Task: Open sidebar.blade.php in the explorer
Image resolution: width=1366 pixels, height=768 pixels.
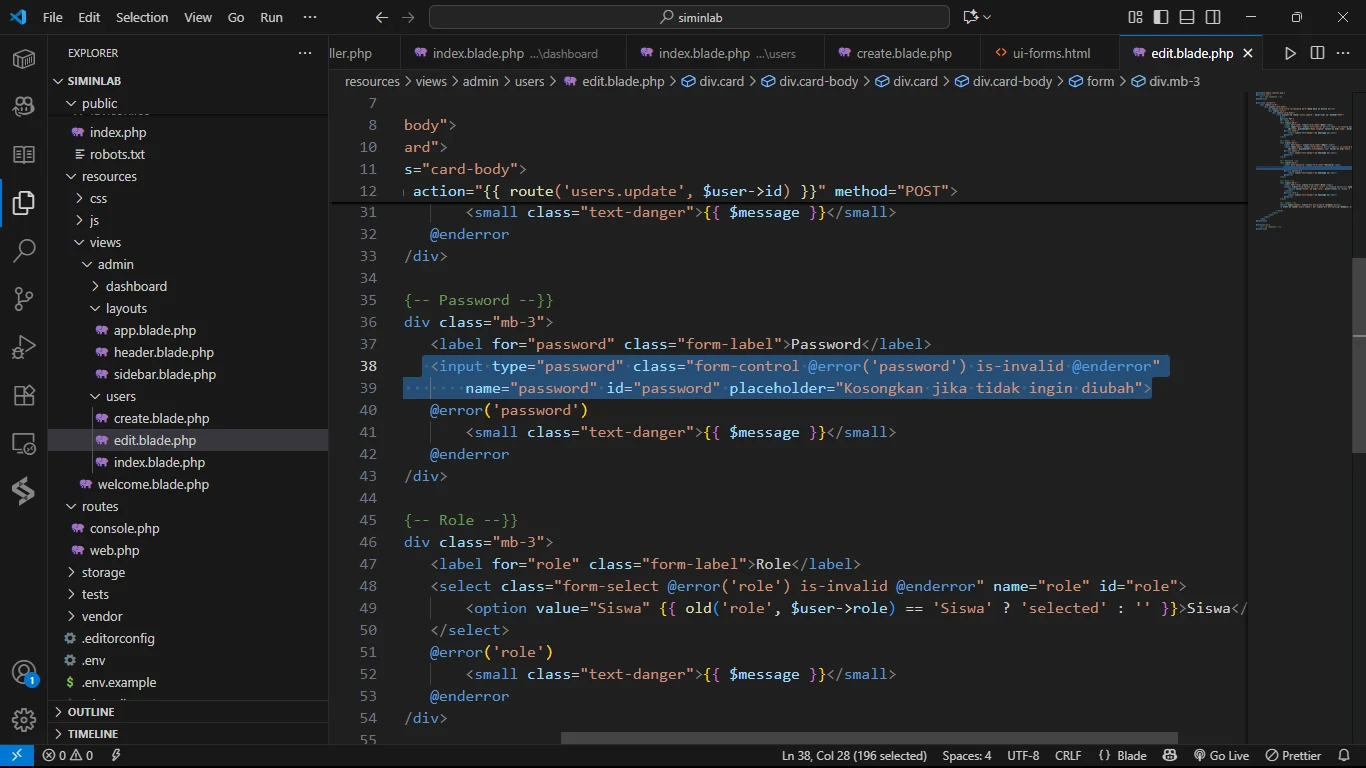Action: (x=164, y=374)
